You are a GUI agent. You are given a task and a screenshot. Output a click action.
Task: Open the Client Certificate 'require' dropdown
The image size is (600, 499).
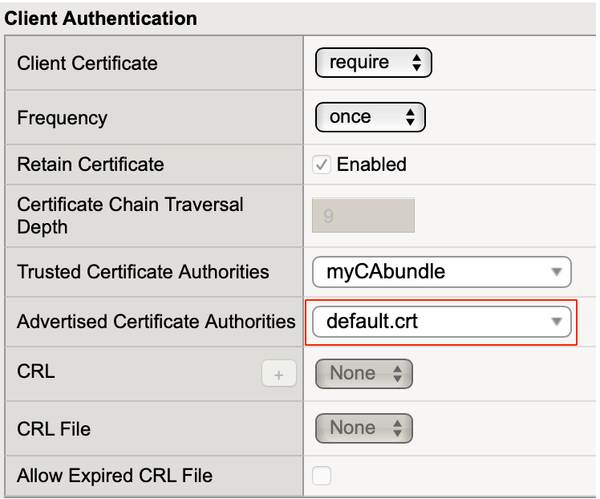[373, 63]
